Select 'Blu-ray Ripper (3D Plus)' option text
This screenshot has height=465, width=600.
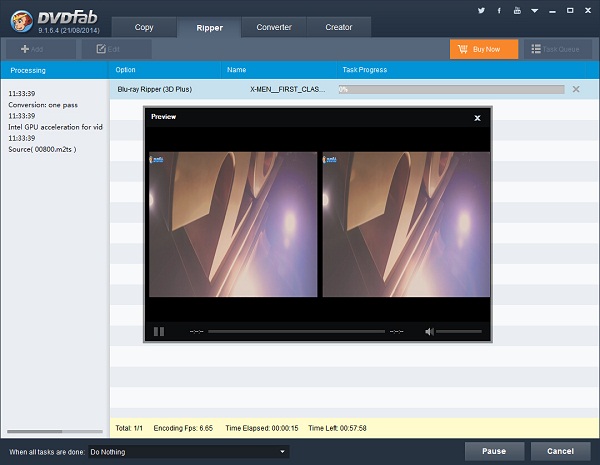tap(155, 89)
